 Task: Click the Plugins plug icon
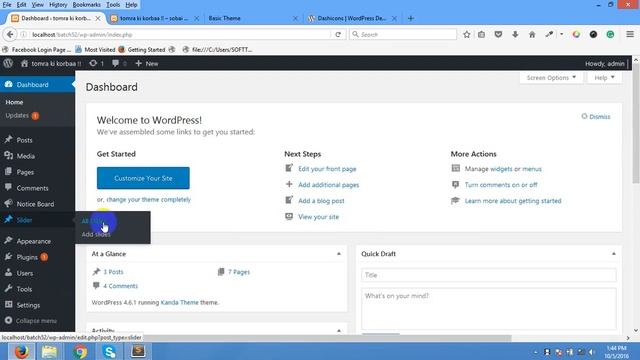pos(9,257)
